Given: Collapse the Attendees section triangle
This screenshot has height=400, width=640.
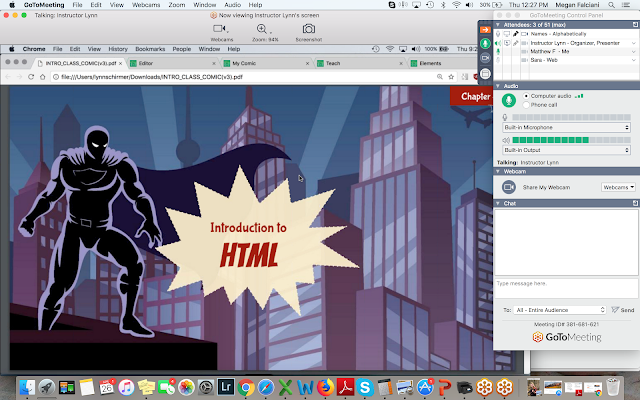Looking at the screenshot, I should pyautogui.click(x=498, y=25).
